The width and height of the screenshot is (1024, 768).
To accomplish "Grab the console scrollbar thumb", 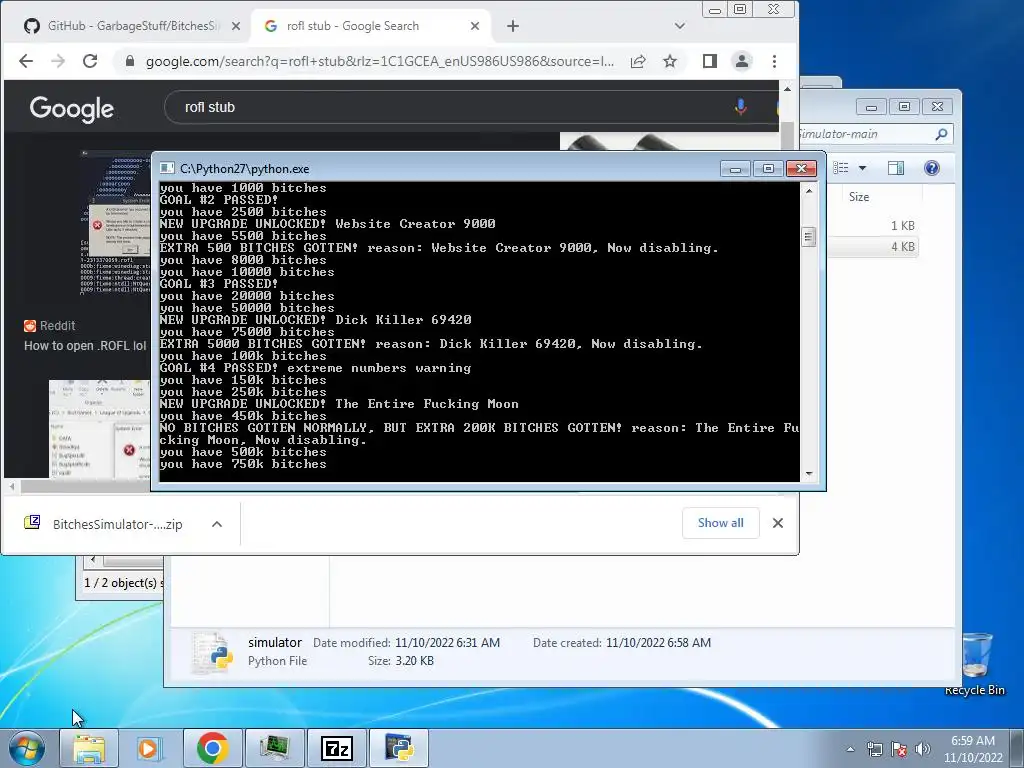I will (x=808, y=236).
